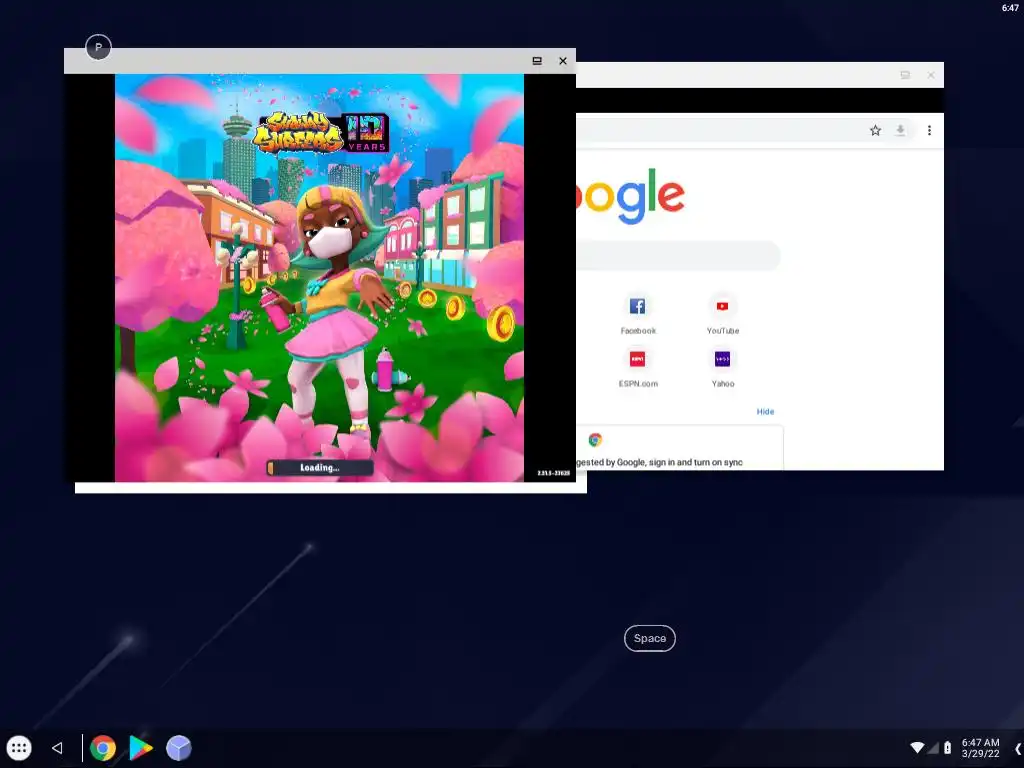
Task: Click the Facebook label text
Action: pyautogui.click(x=638, y=331)
